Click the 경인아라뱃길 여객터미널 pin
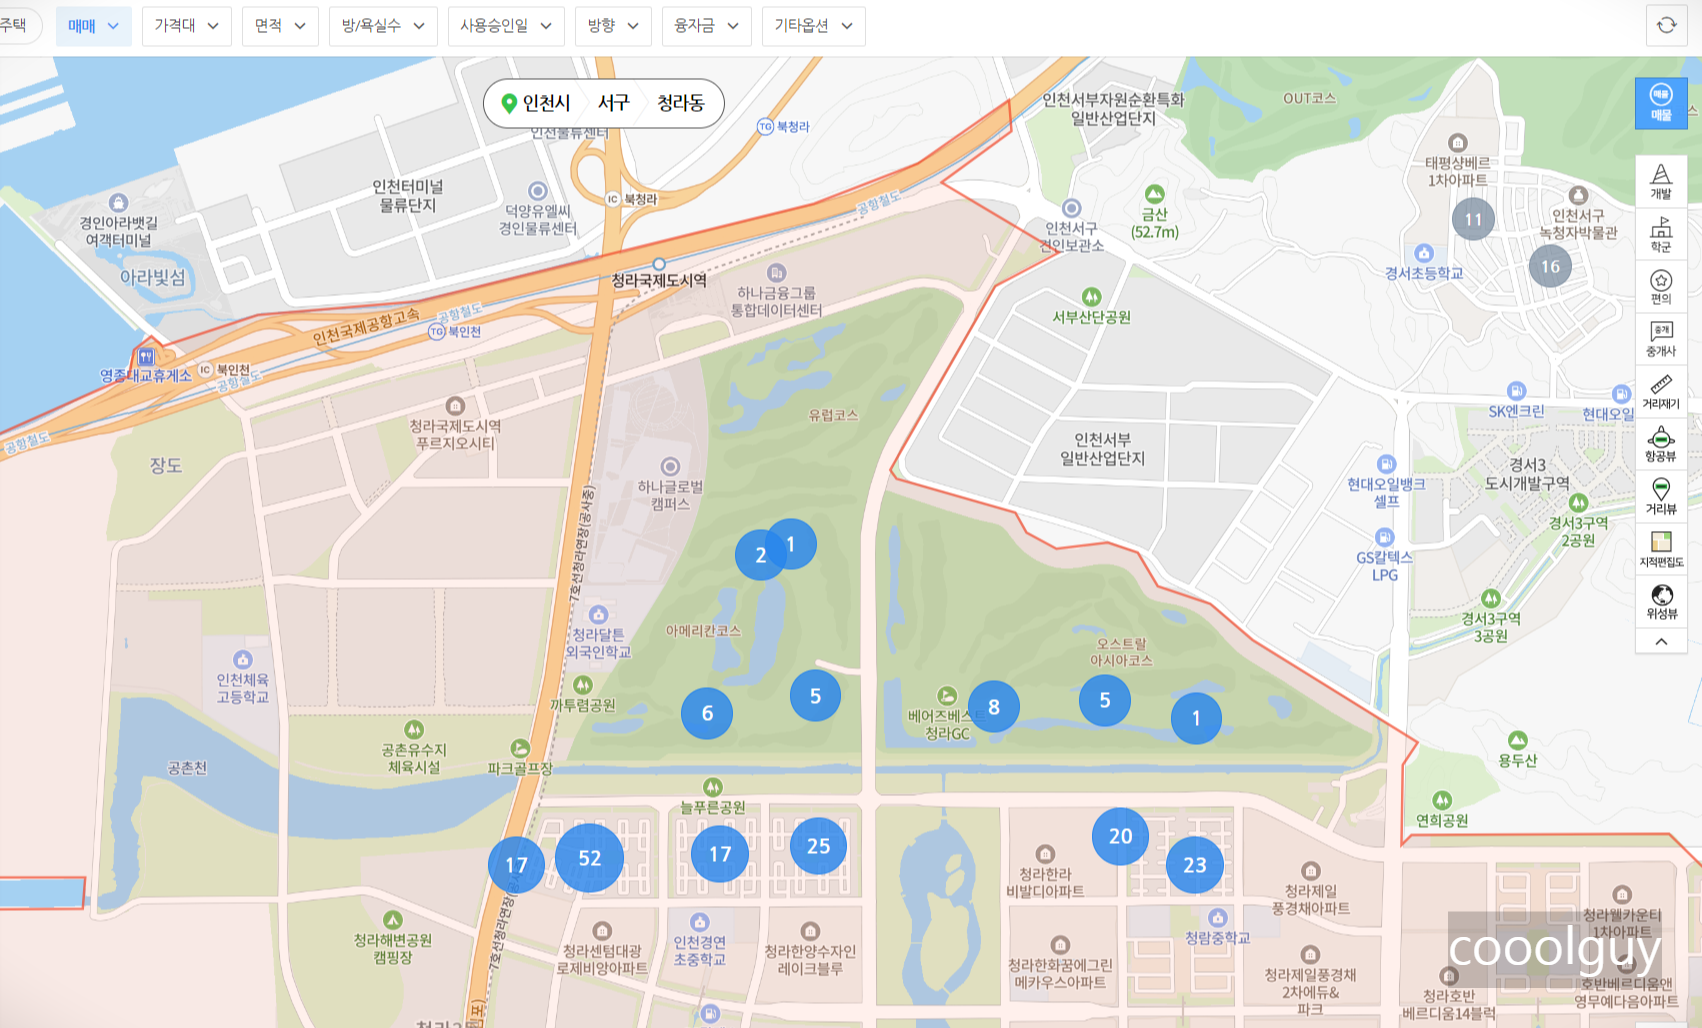This screenshot has height=1028, width=1702. 118,203
